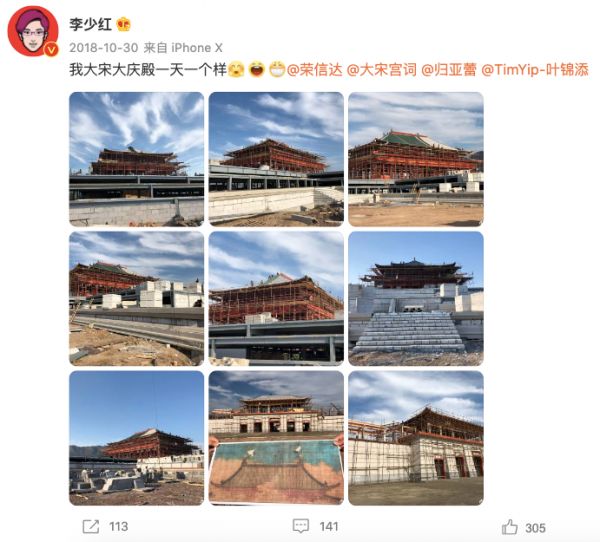The image size is (600, 542).
Task: Open the @归亚蕾 mention link
Action: click(448, 70)
